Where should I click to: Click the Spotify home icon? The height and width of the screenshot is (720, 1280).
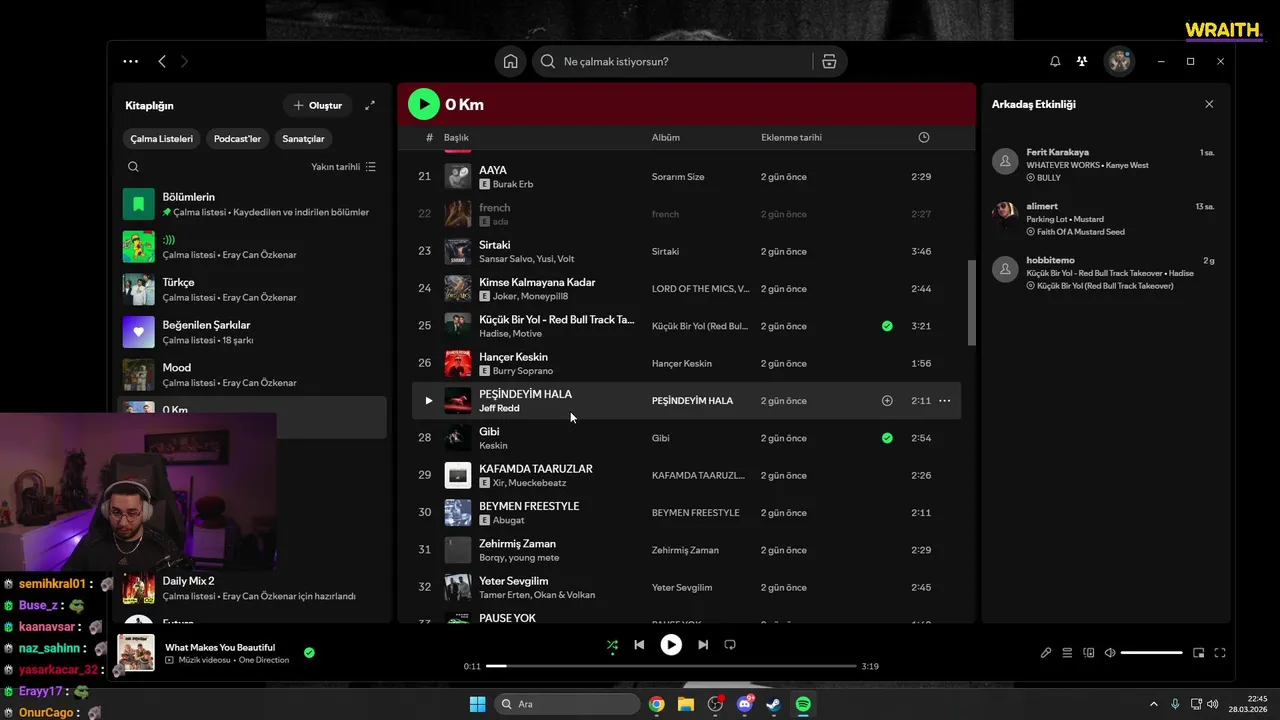coord(510,61)
